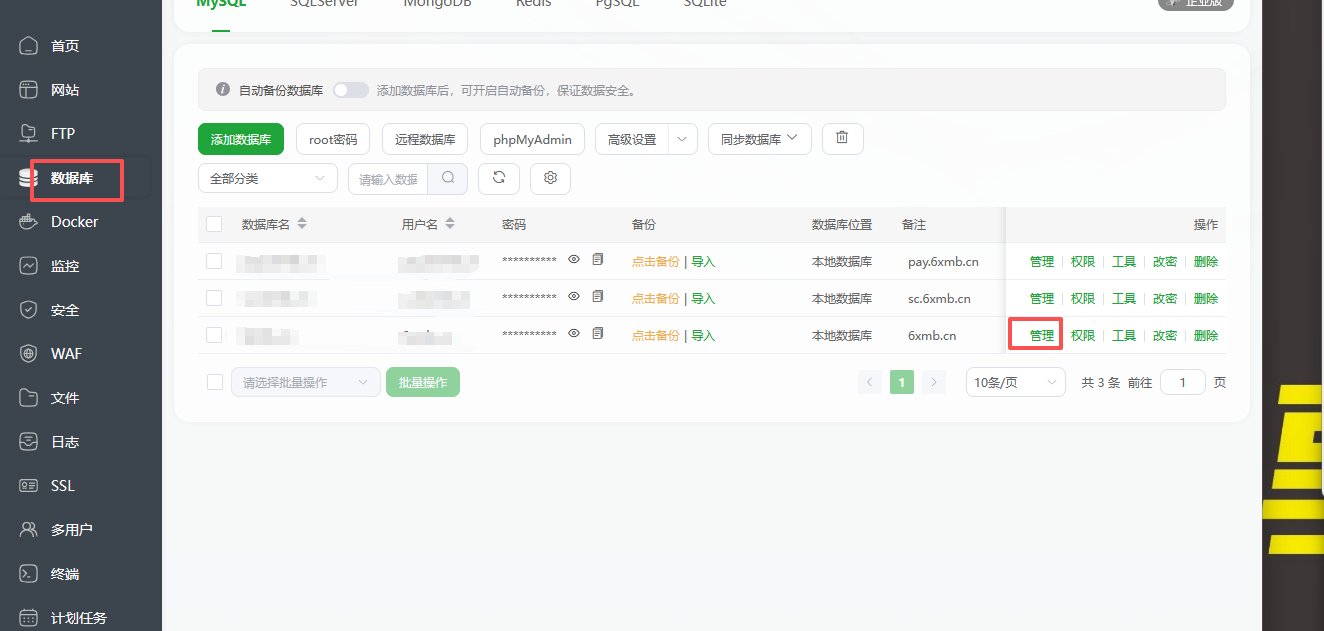This screenshot has height=631, width=1324.
Task: Check the select-all checkbox in table header
Action: point(214,224)
